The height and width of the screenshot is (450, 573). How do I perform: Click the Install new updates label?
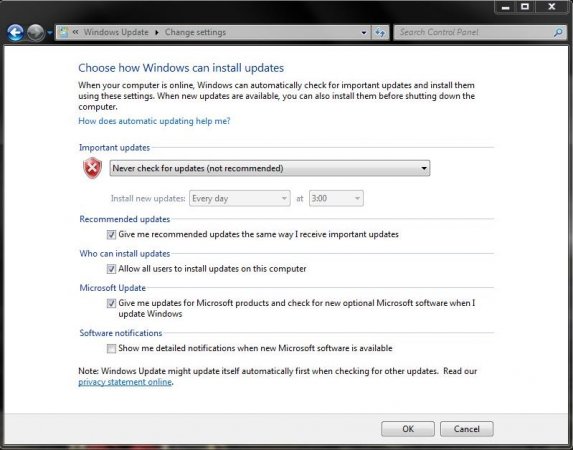tap(148, 198)
